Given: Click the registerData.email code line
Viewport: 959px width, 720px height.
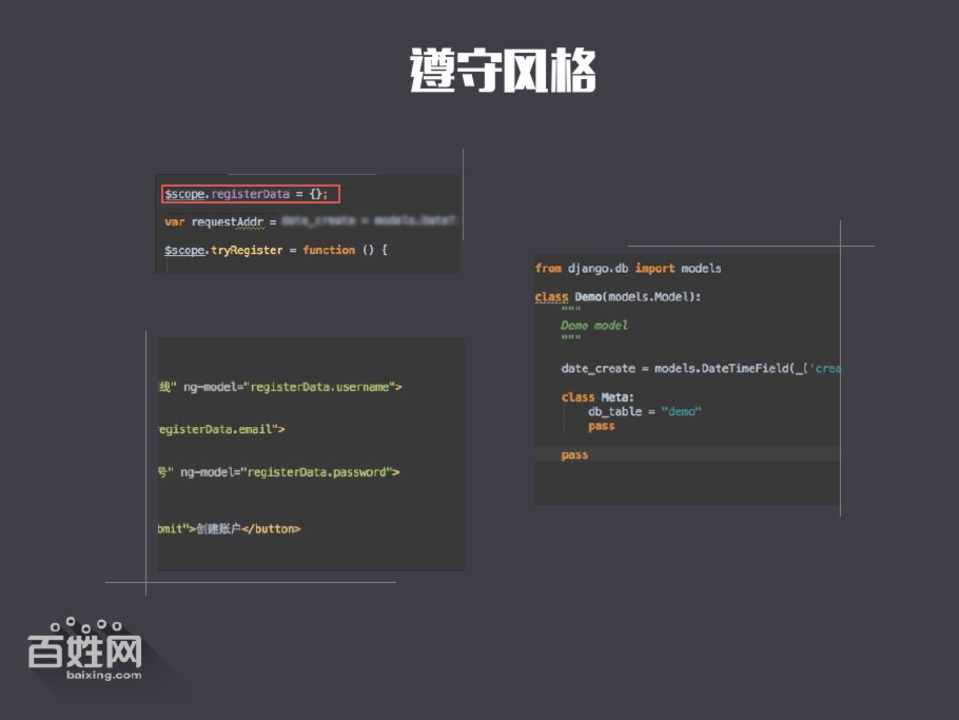Looking at the screenshot, I should (x=222, y=429).
